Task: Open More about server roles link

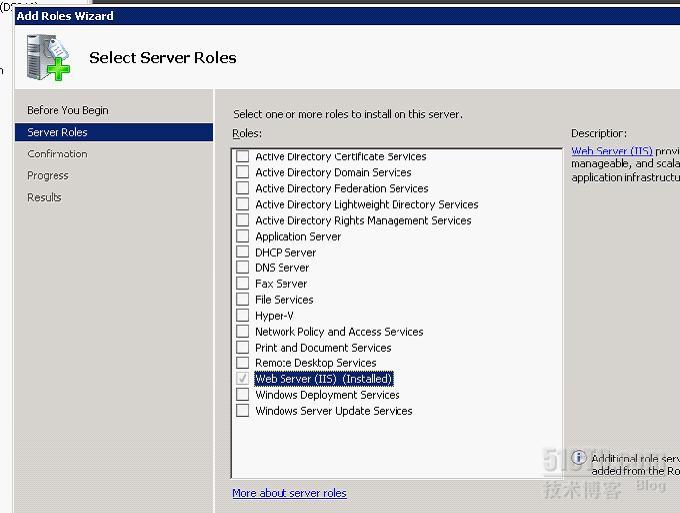Action: point(289,493)
